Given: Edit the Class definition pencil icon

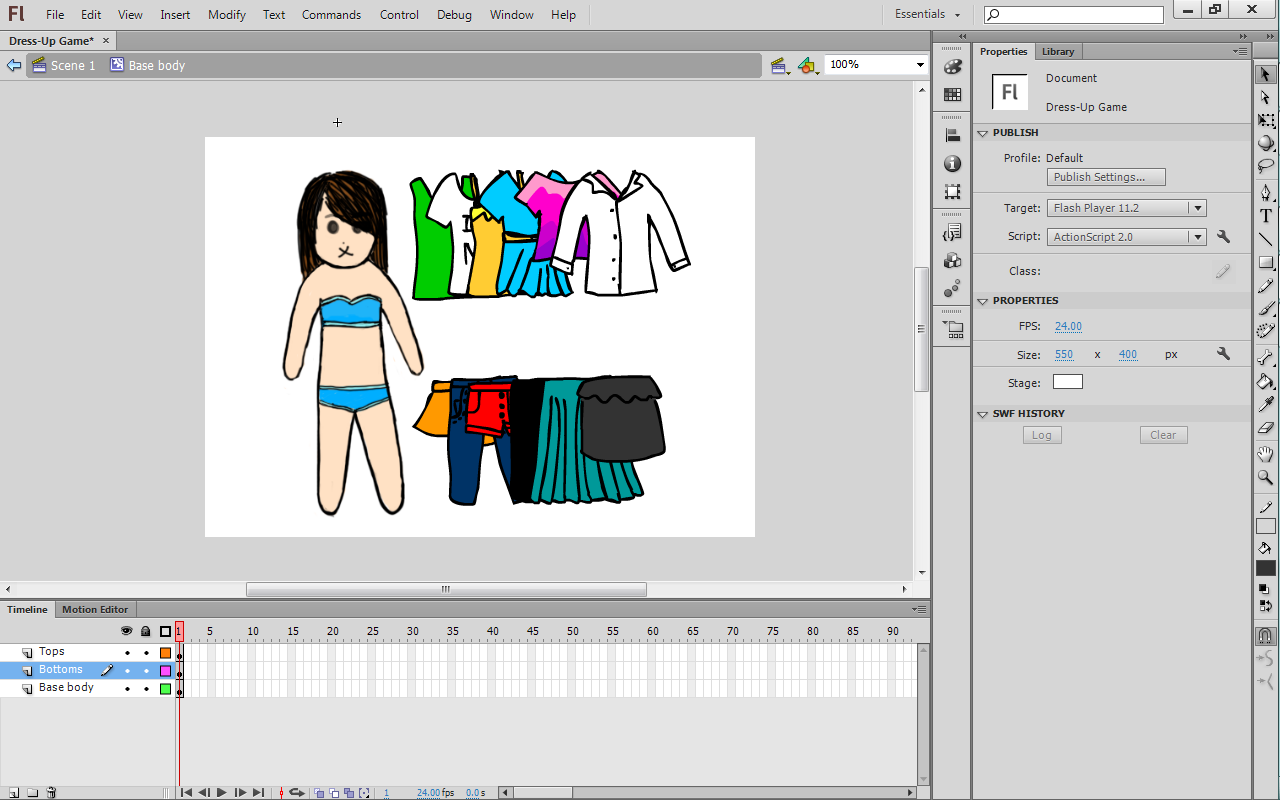Looking at the screenshot, I should click(x=1223, y=271).
